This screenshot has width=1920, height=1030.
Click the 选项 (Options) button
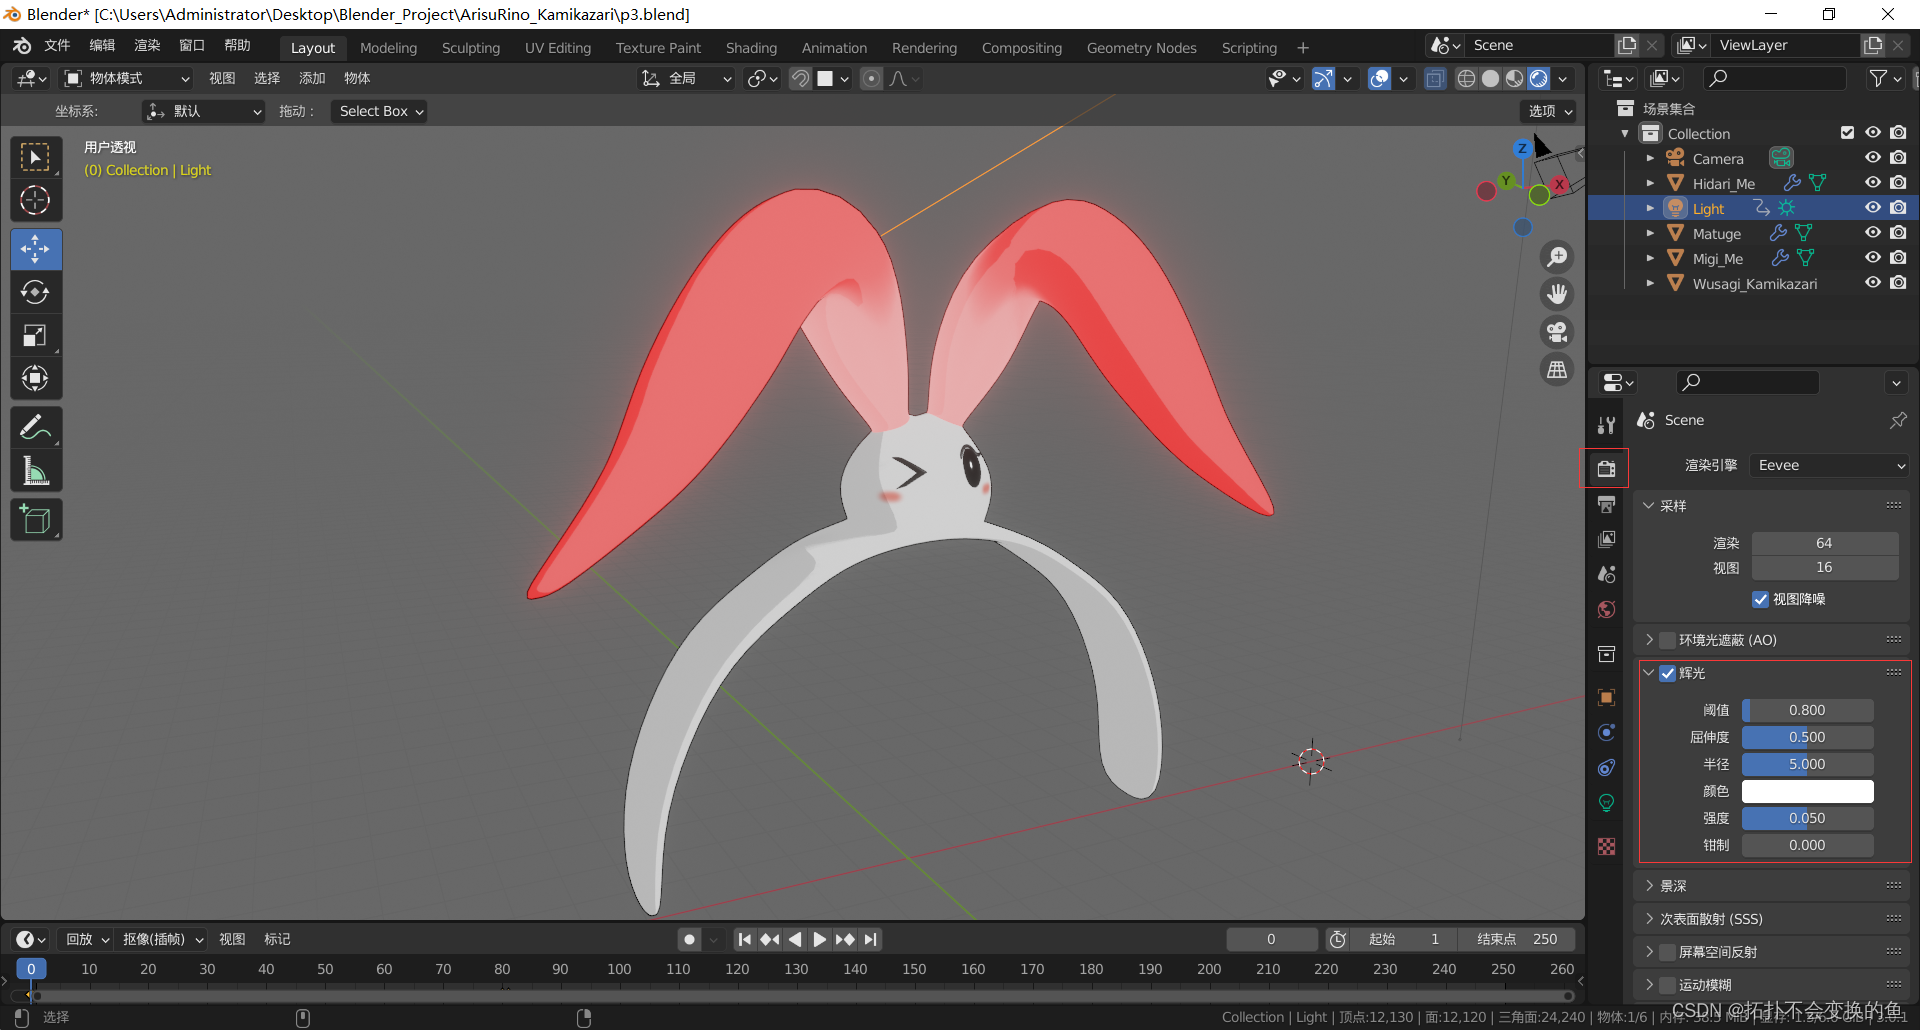point(1549,111)
